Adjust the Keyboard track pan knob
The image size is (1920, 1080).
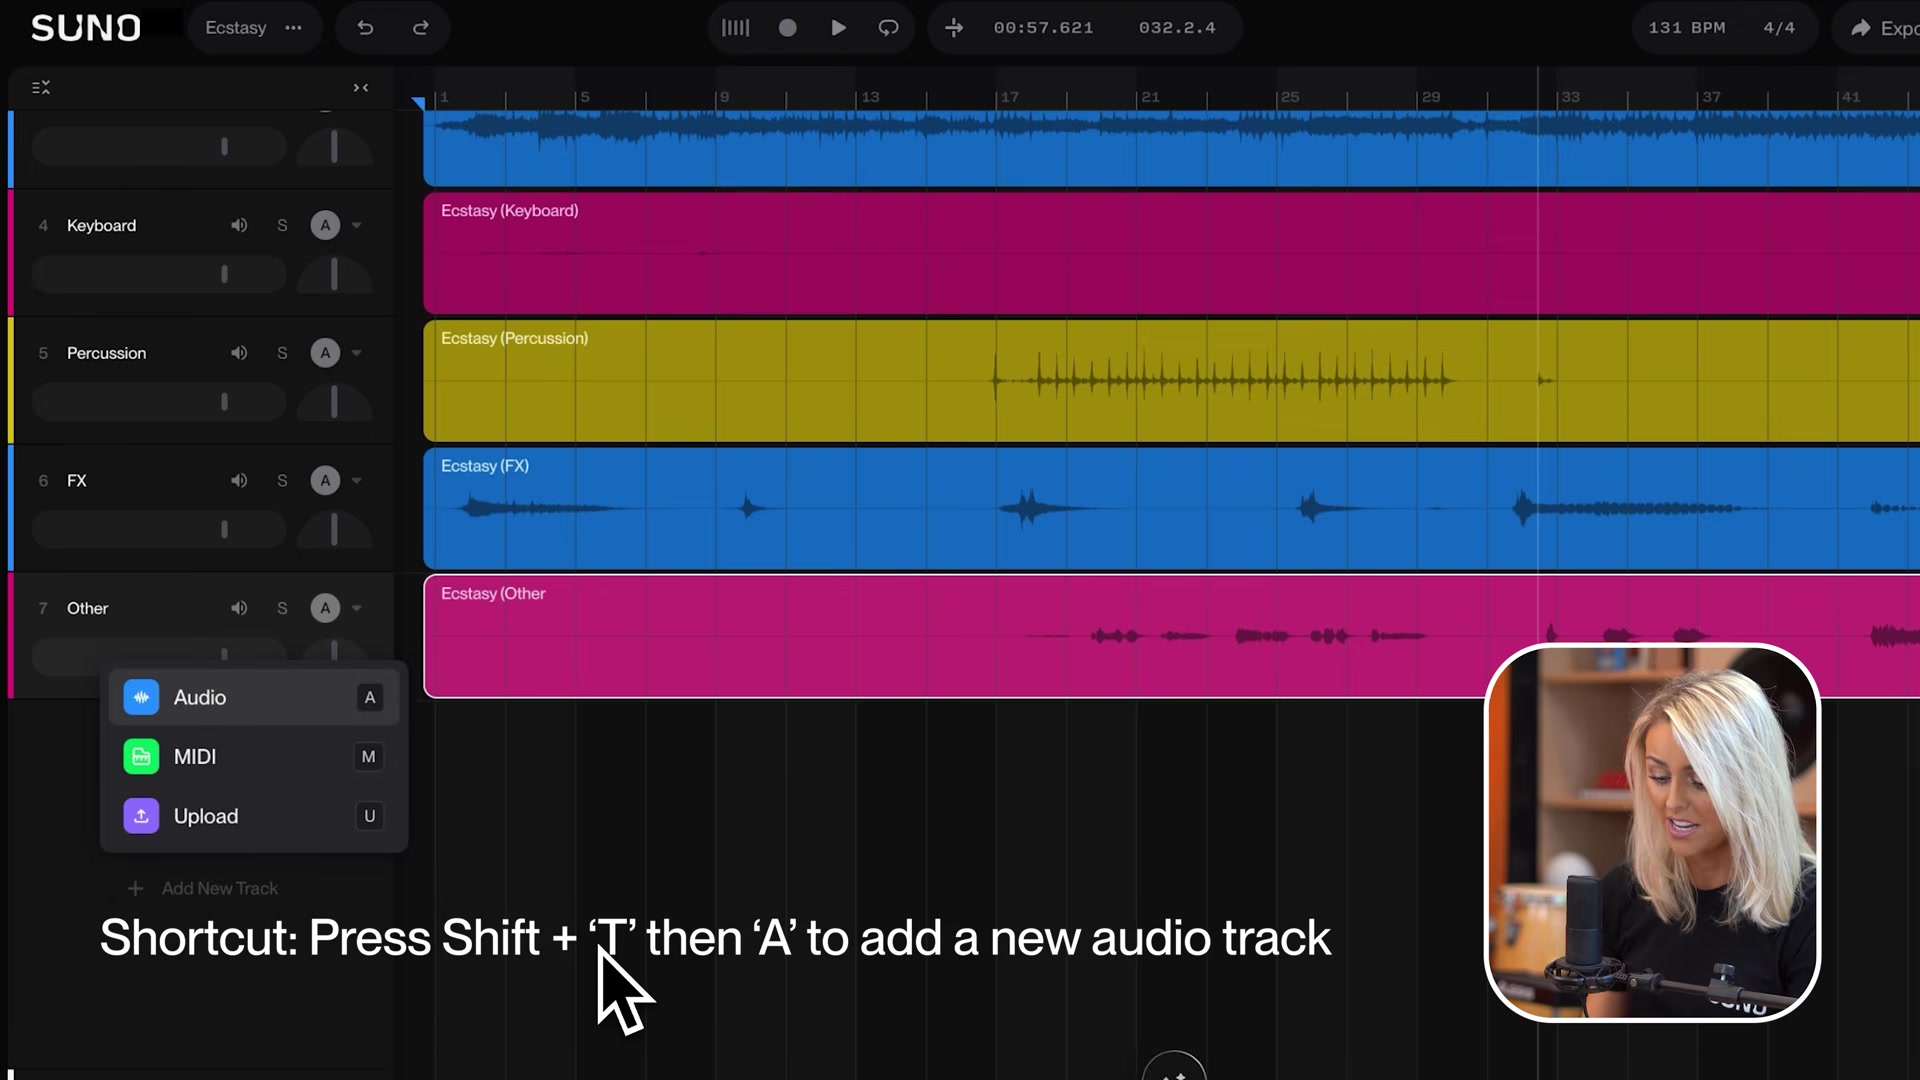[334, 274]
